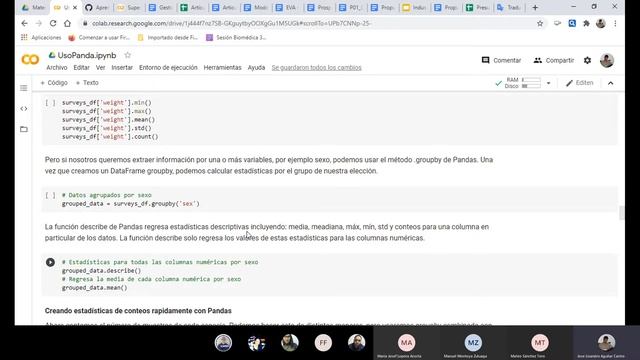Switch to the Trad browser tab
Screen dimensions: 640x360
[509, 7]
